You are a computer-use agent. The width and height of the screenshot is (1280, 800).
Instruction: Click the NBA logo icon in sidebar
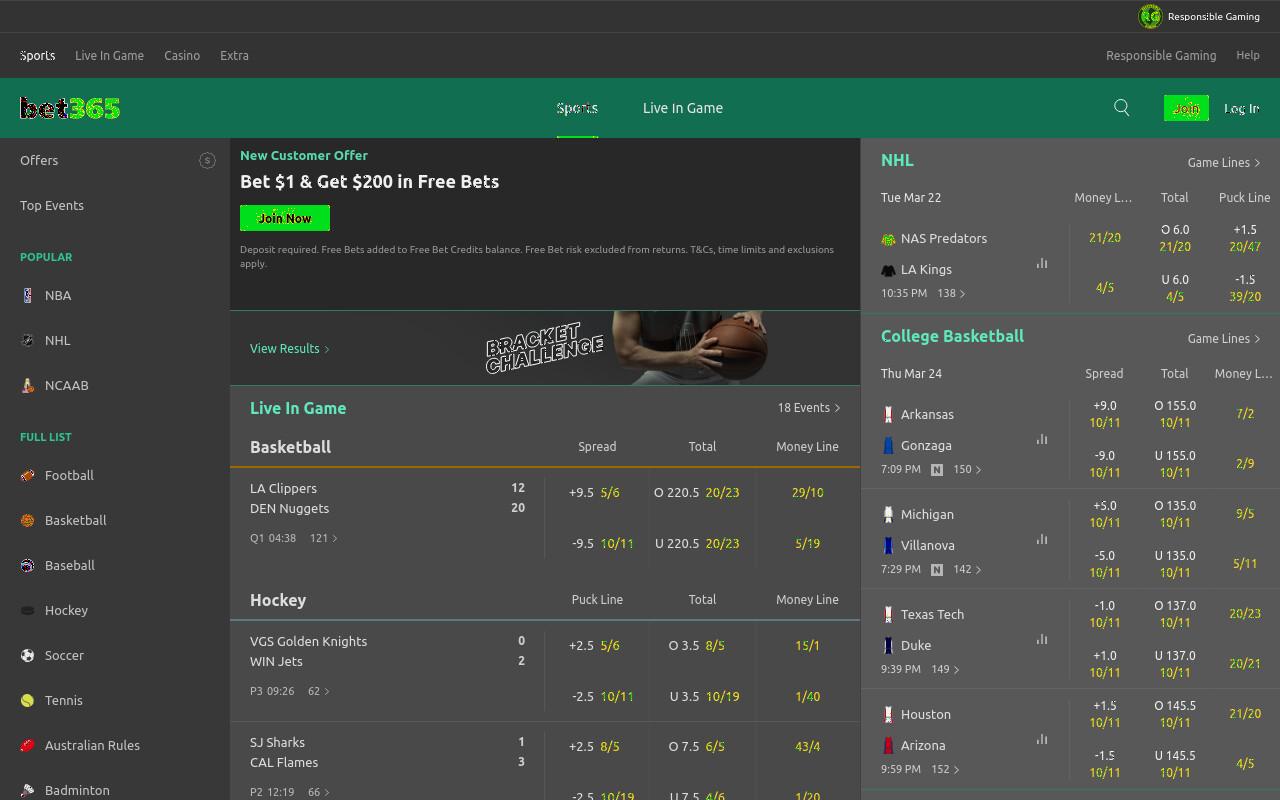28,295
